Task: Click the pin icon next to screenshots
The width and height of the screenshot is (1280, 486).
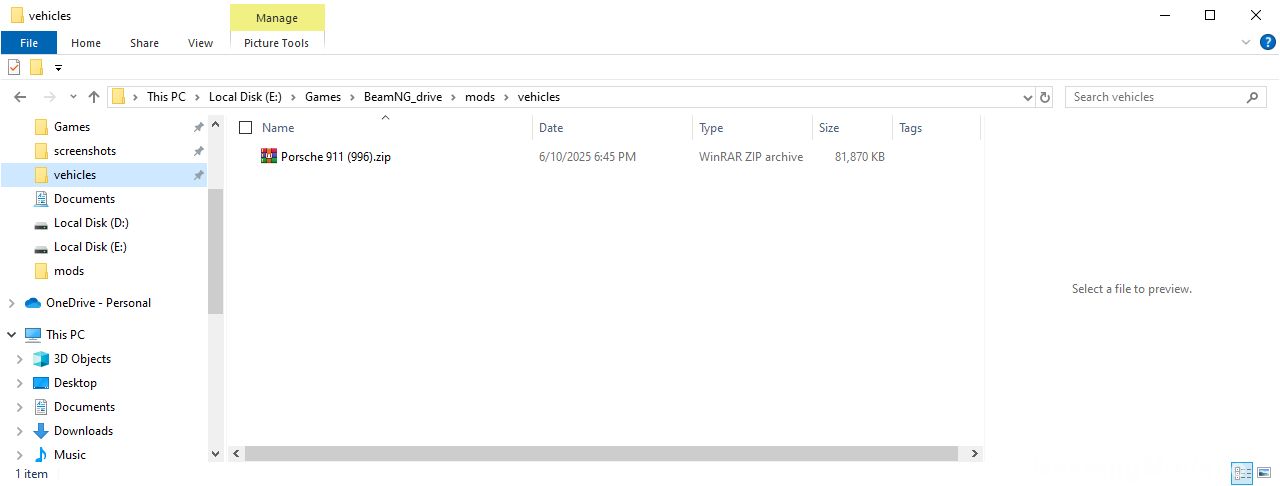Action: (198, 151)
